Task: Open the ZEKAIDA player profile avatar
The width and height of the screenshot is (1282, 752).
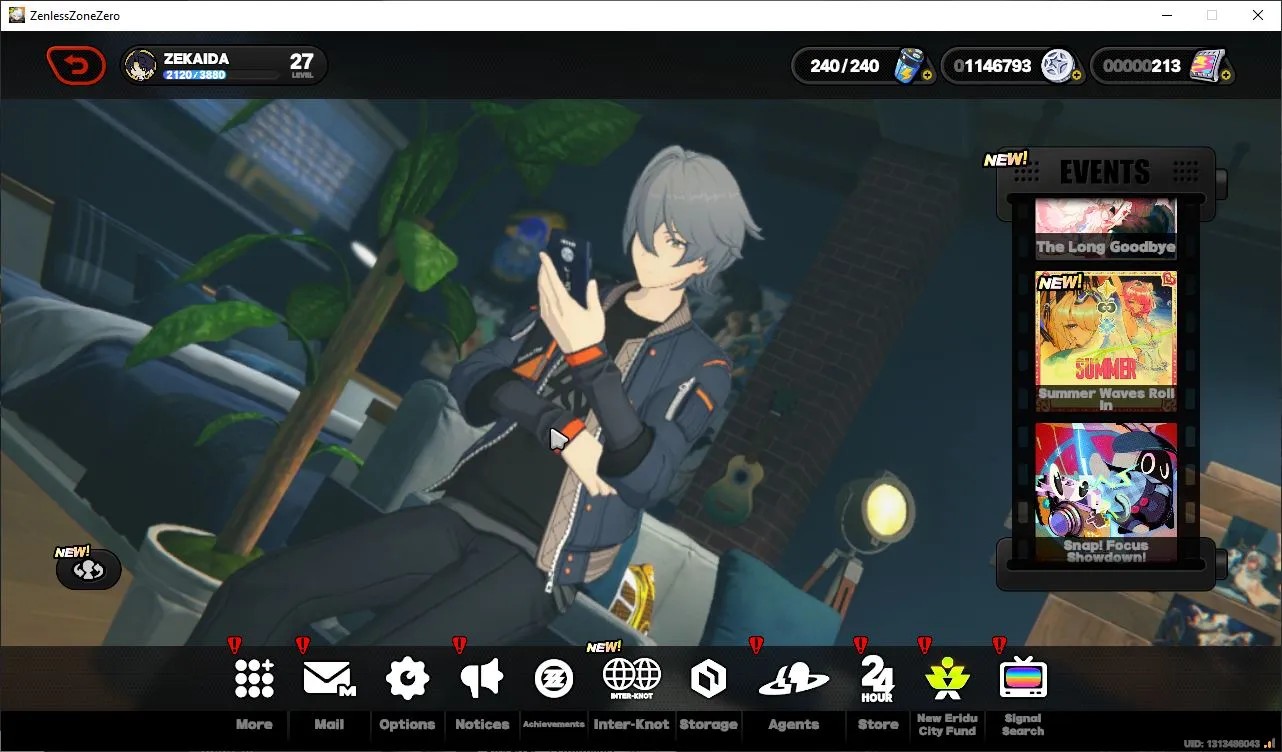Action: [x=141, y=66]
